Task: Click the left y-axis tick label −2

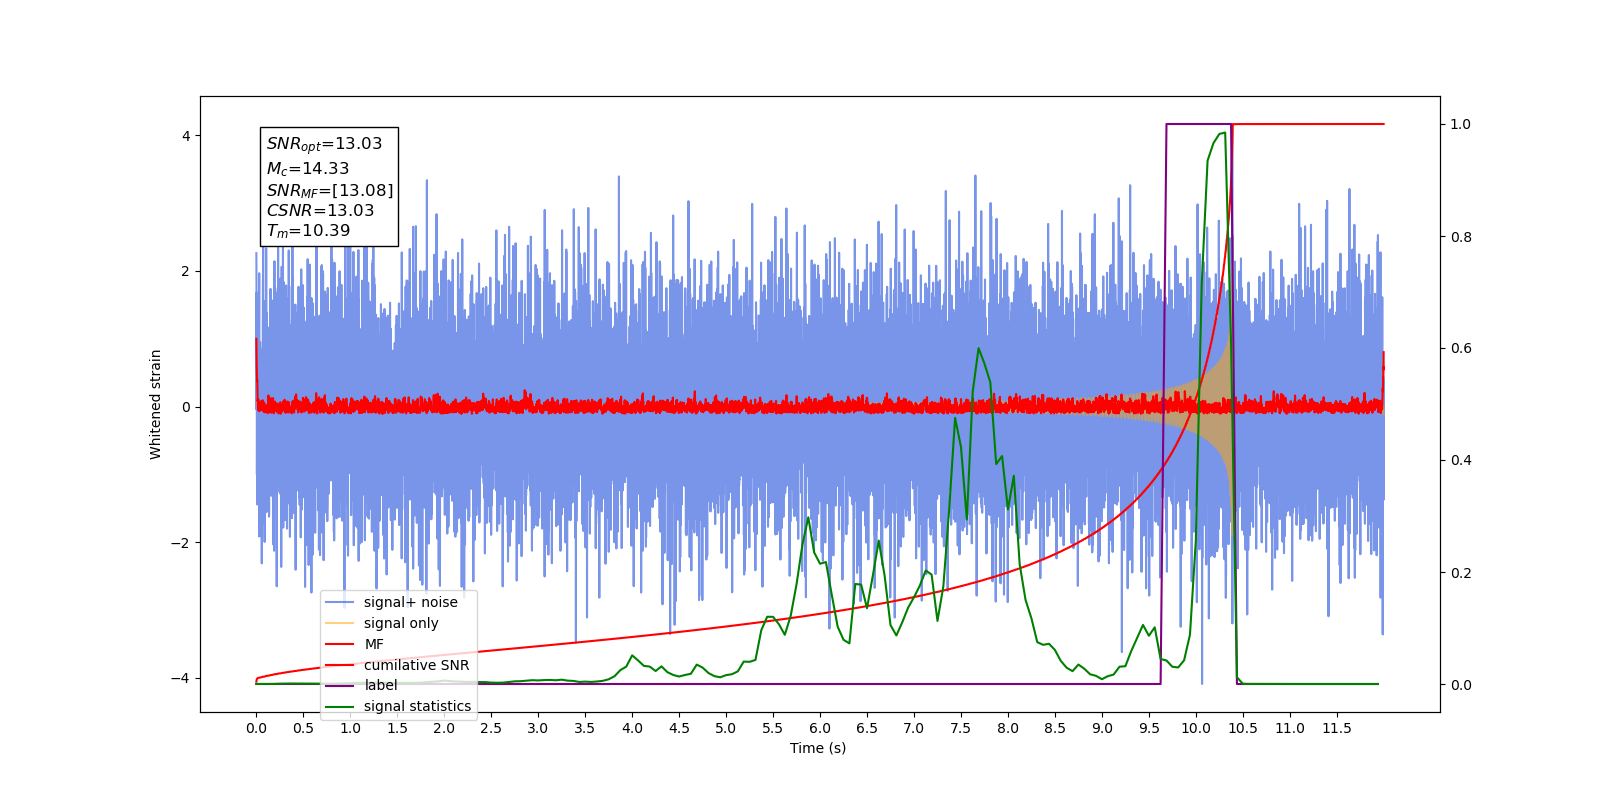Action: coord(182,543)
